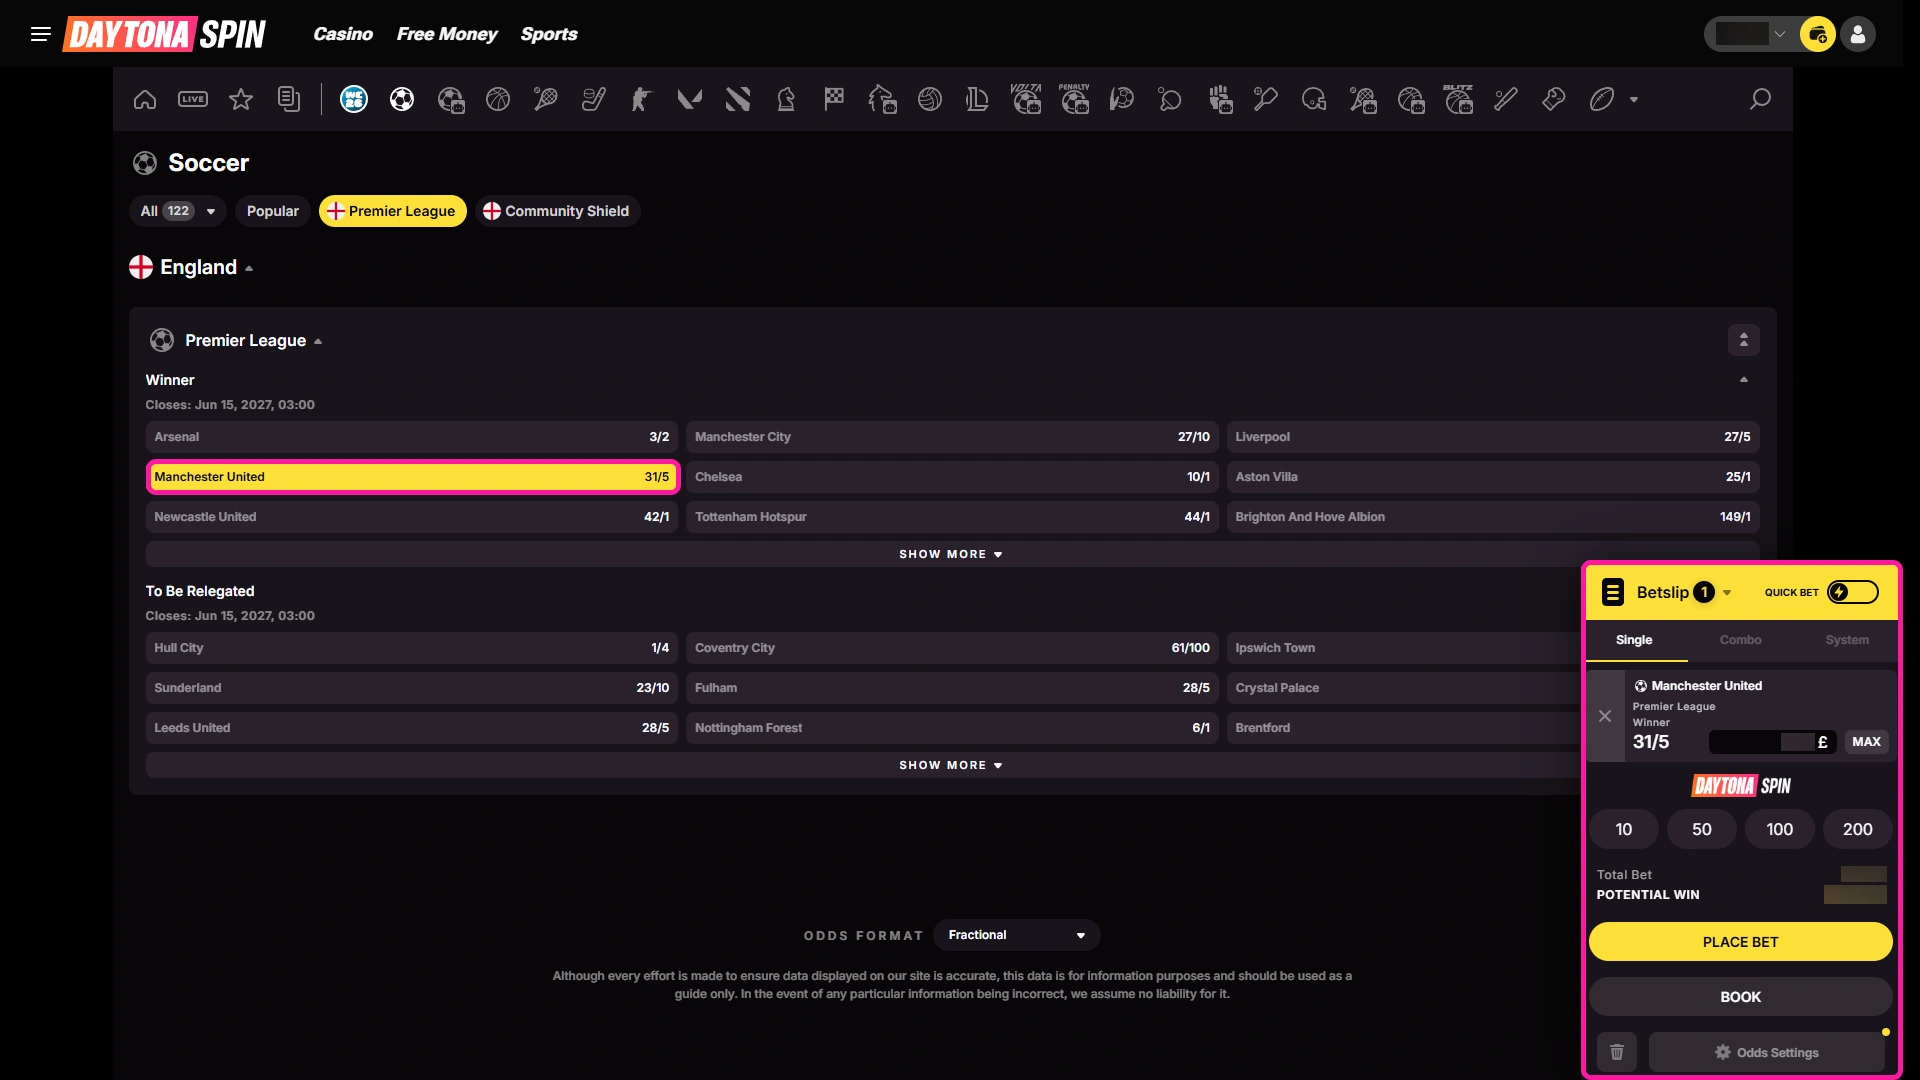This screenshot has height=1080, width=1920.
Task: Select the VOLTA football icon
Action: point(1026,99)
